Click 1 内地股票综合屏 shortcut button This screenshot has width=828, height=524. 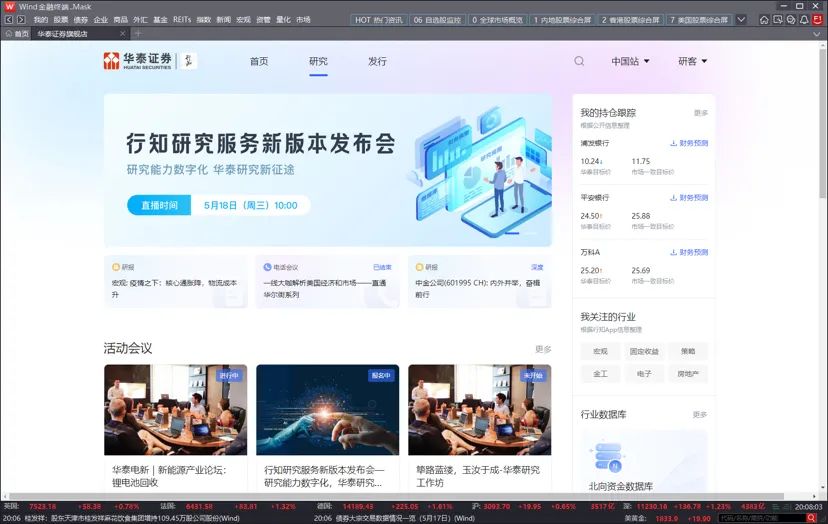point(562,20)
